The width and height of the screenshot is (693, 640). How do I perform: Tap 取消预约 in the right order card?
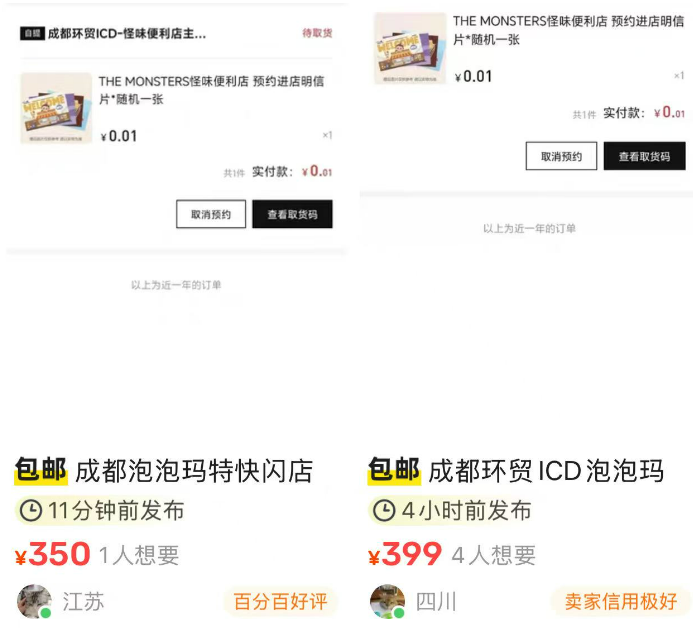click(561, 156)
